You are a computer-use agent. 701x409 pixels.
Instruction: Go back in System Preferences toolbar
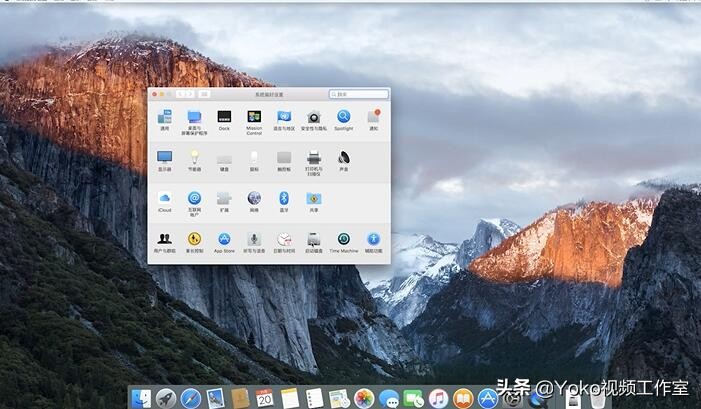click(181, 94)
